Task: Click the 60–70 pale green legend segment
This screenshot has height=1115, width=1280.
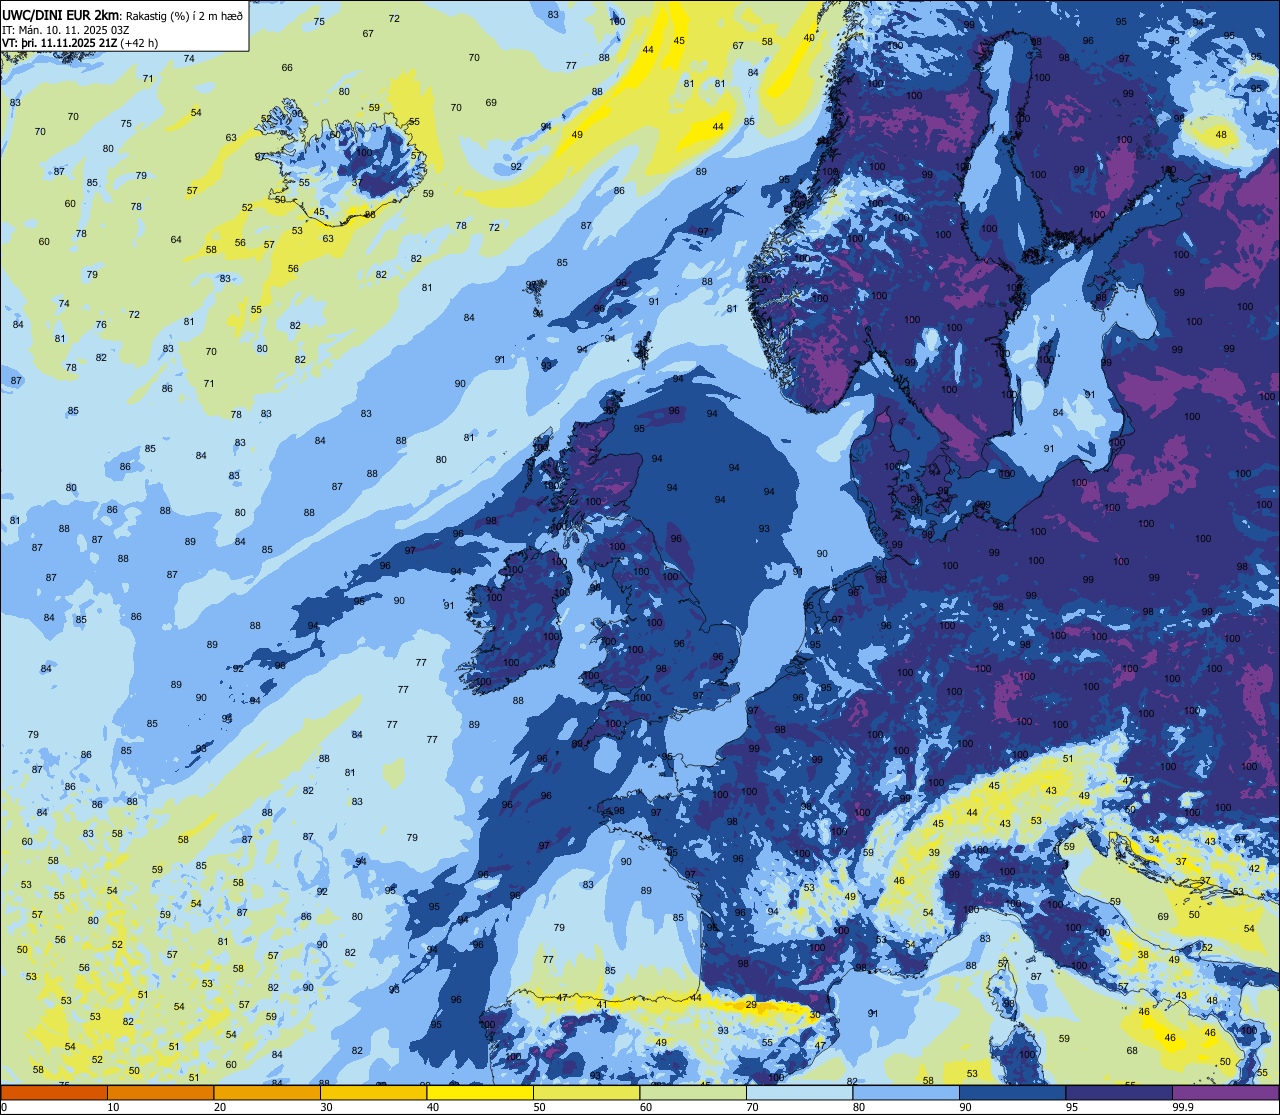Action: point(693,1092)
